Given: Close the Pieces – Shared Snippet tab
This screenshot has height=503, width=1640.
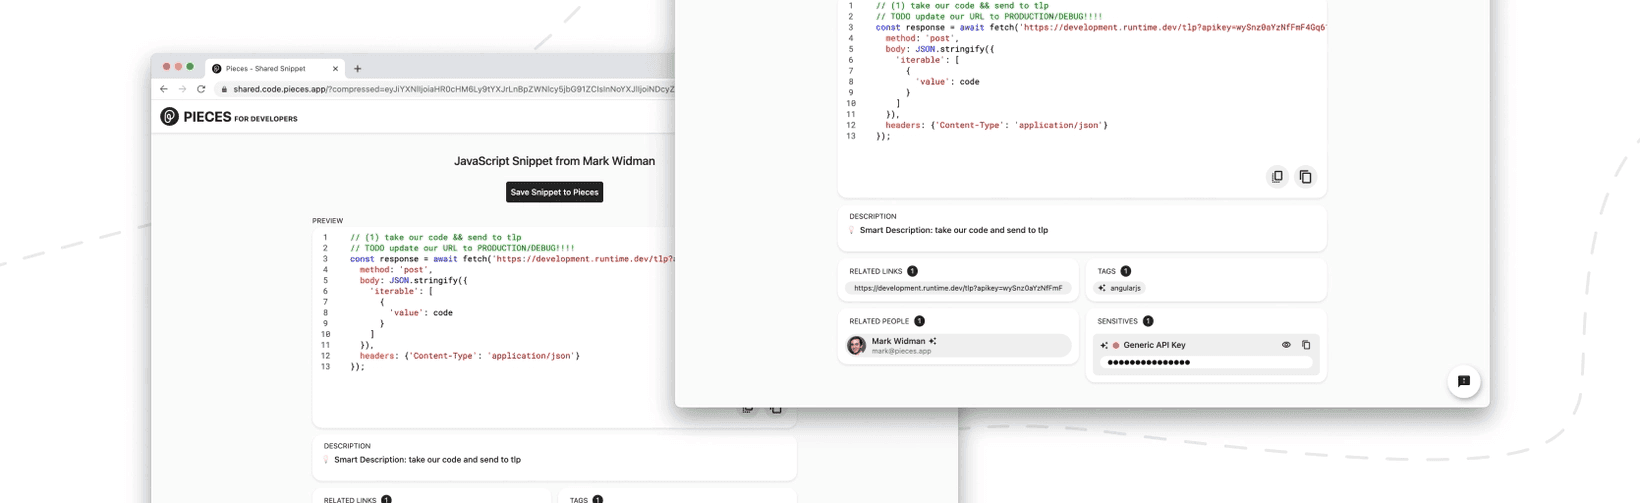Looking at the screenshot, I should 335,69.
